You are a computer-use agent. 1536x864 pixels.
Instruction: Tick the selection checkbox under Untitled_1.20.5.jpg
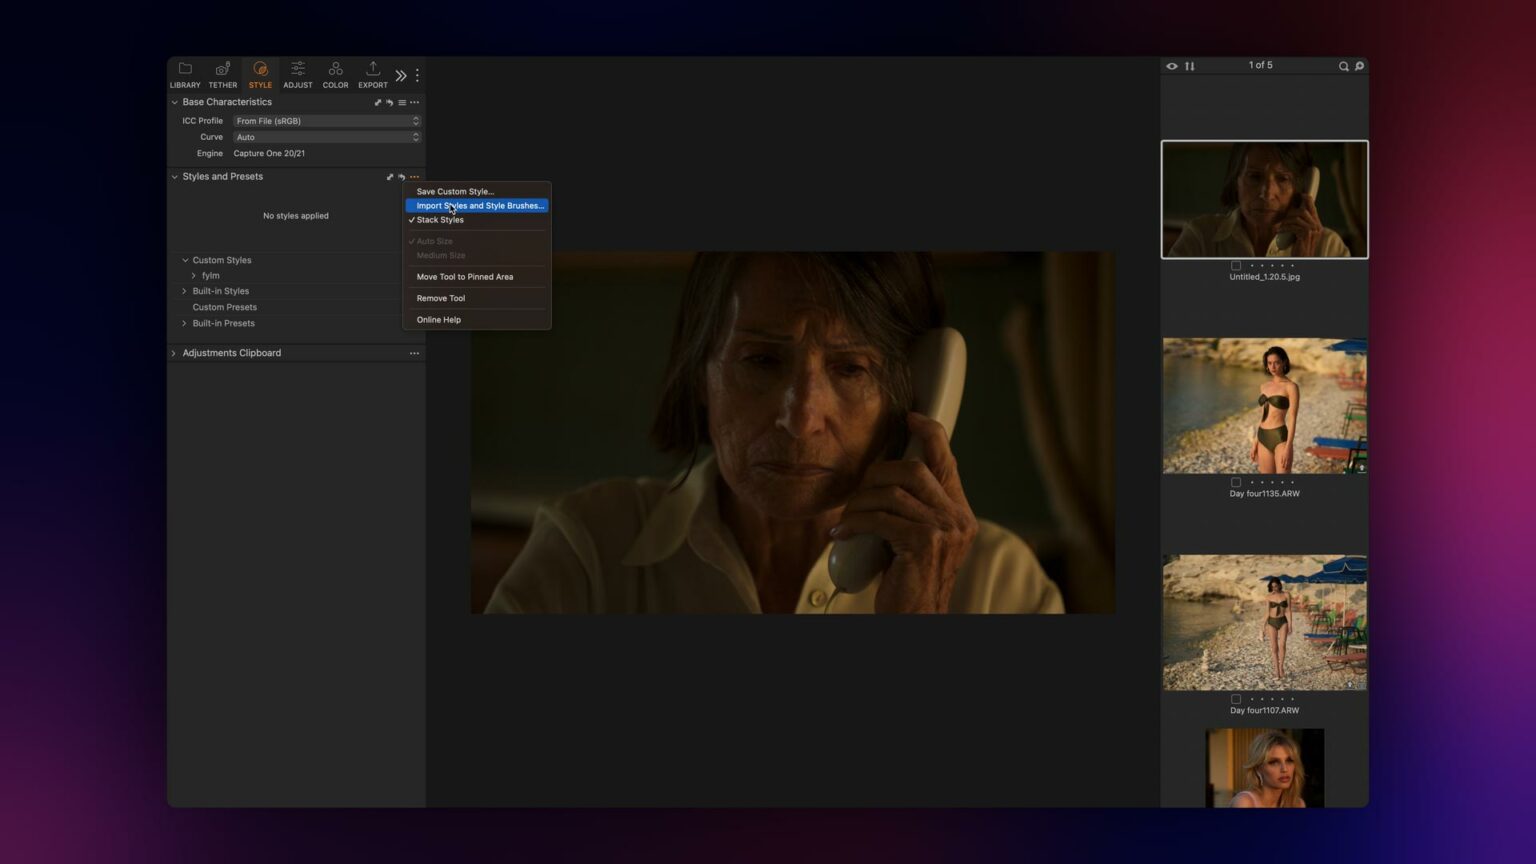pos(1236,265)
